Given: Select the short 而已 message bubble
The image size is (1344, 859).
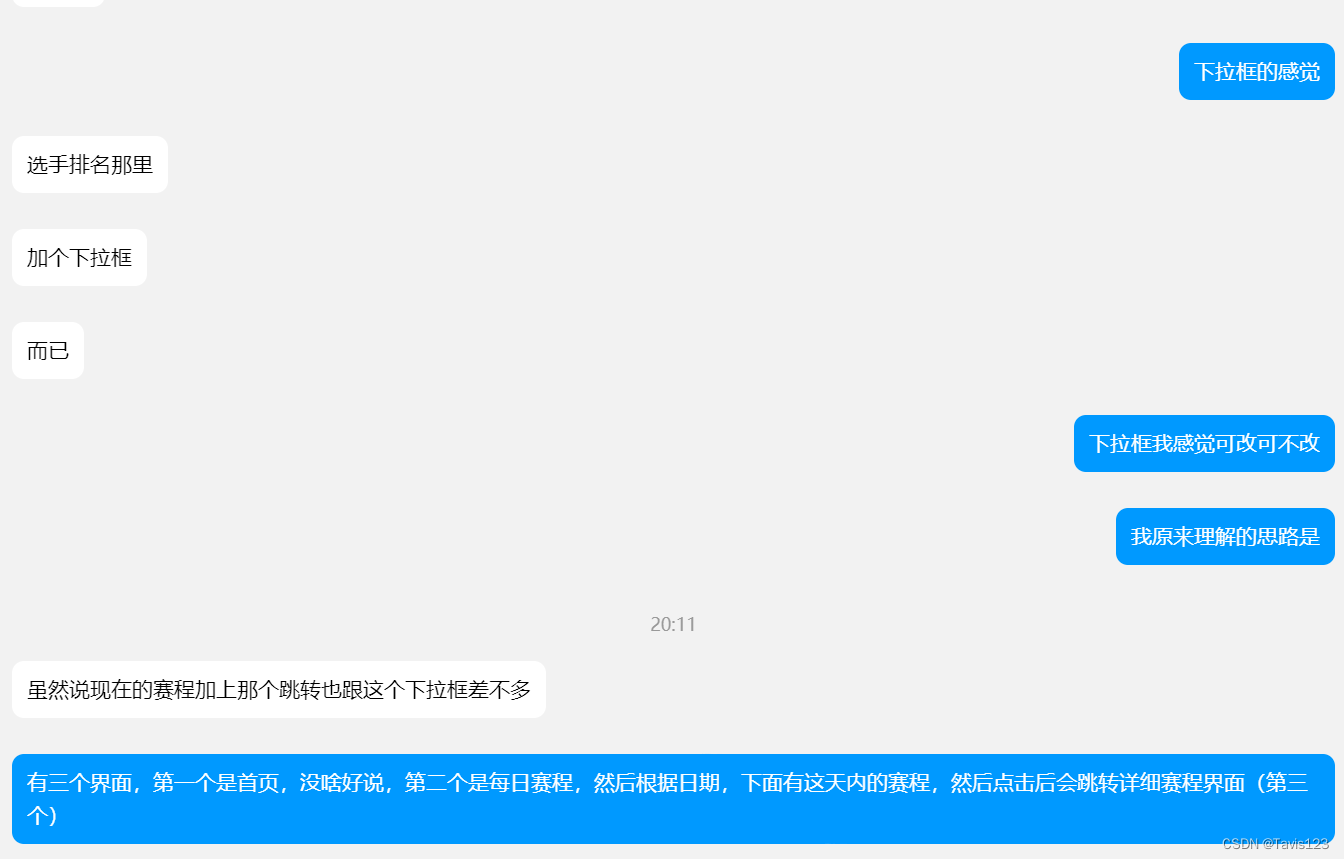Looking at the screenshot, I should [47, 350].
